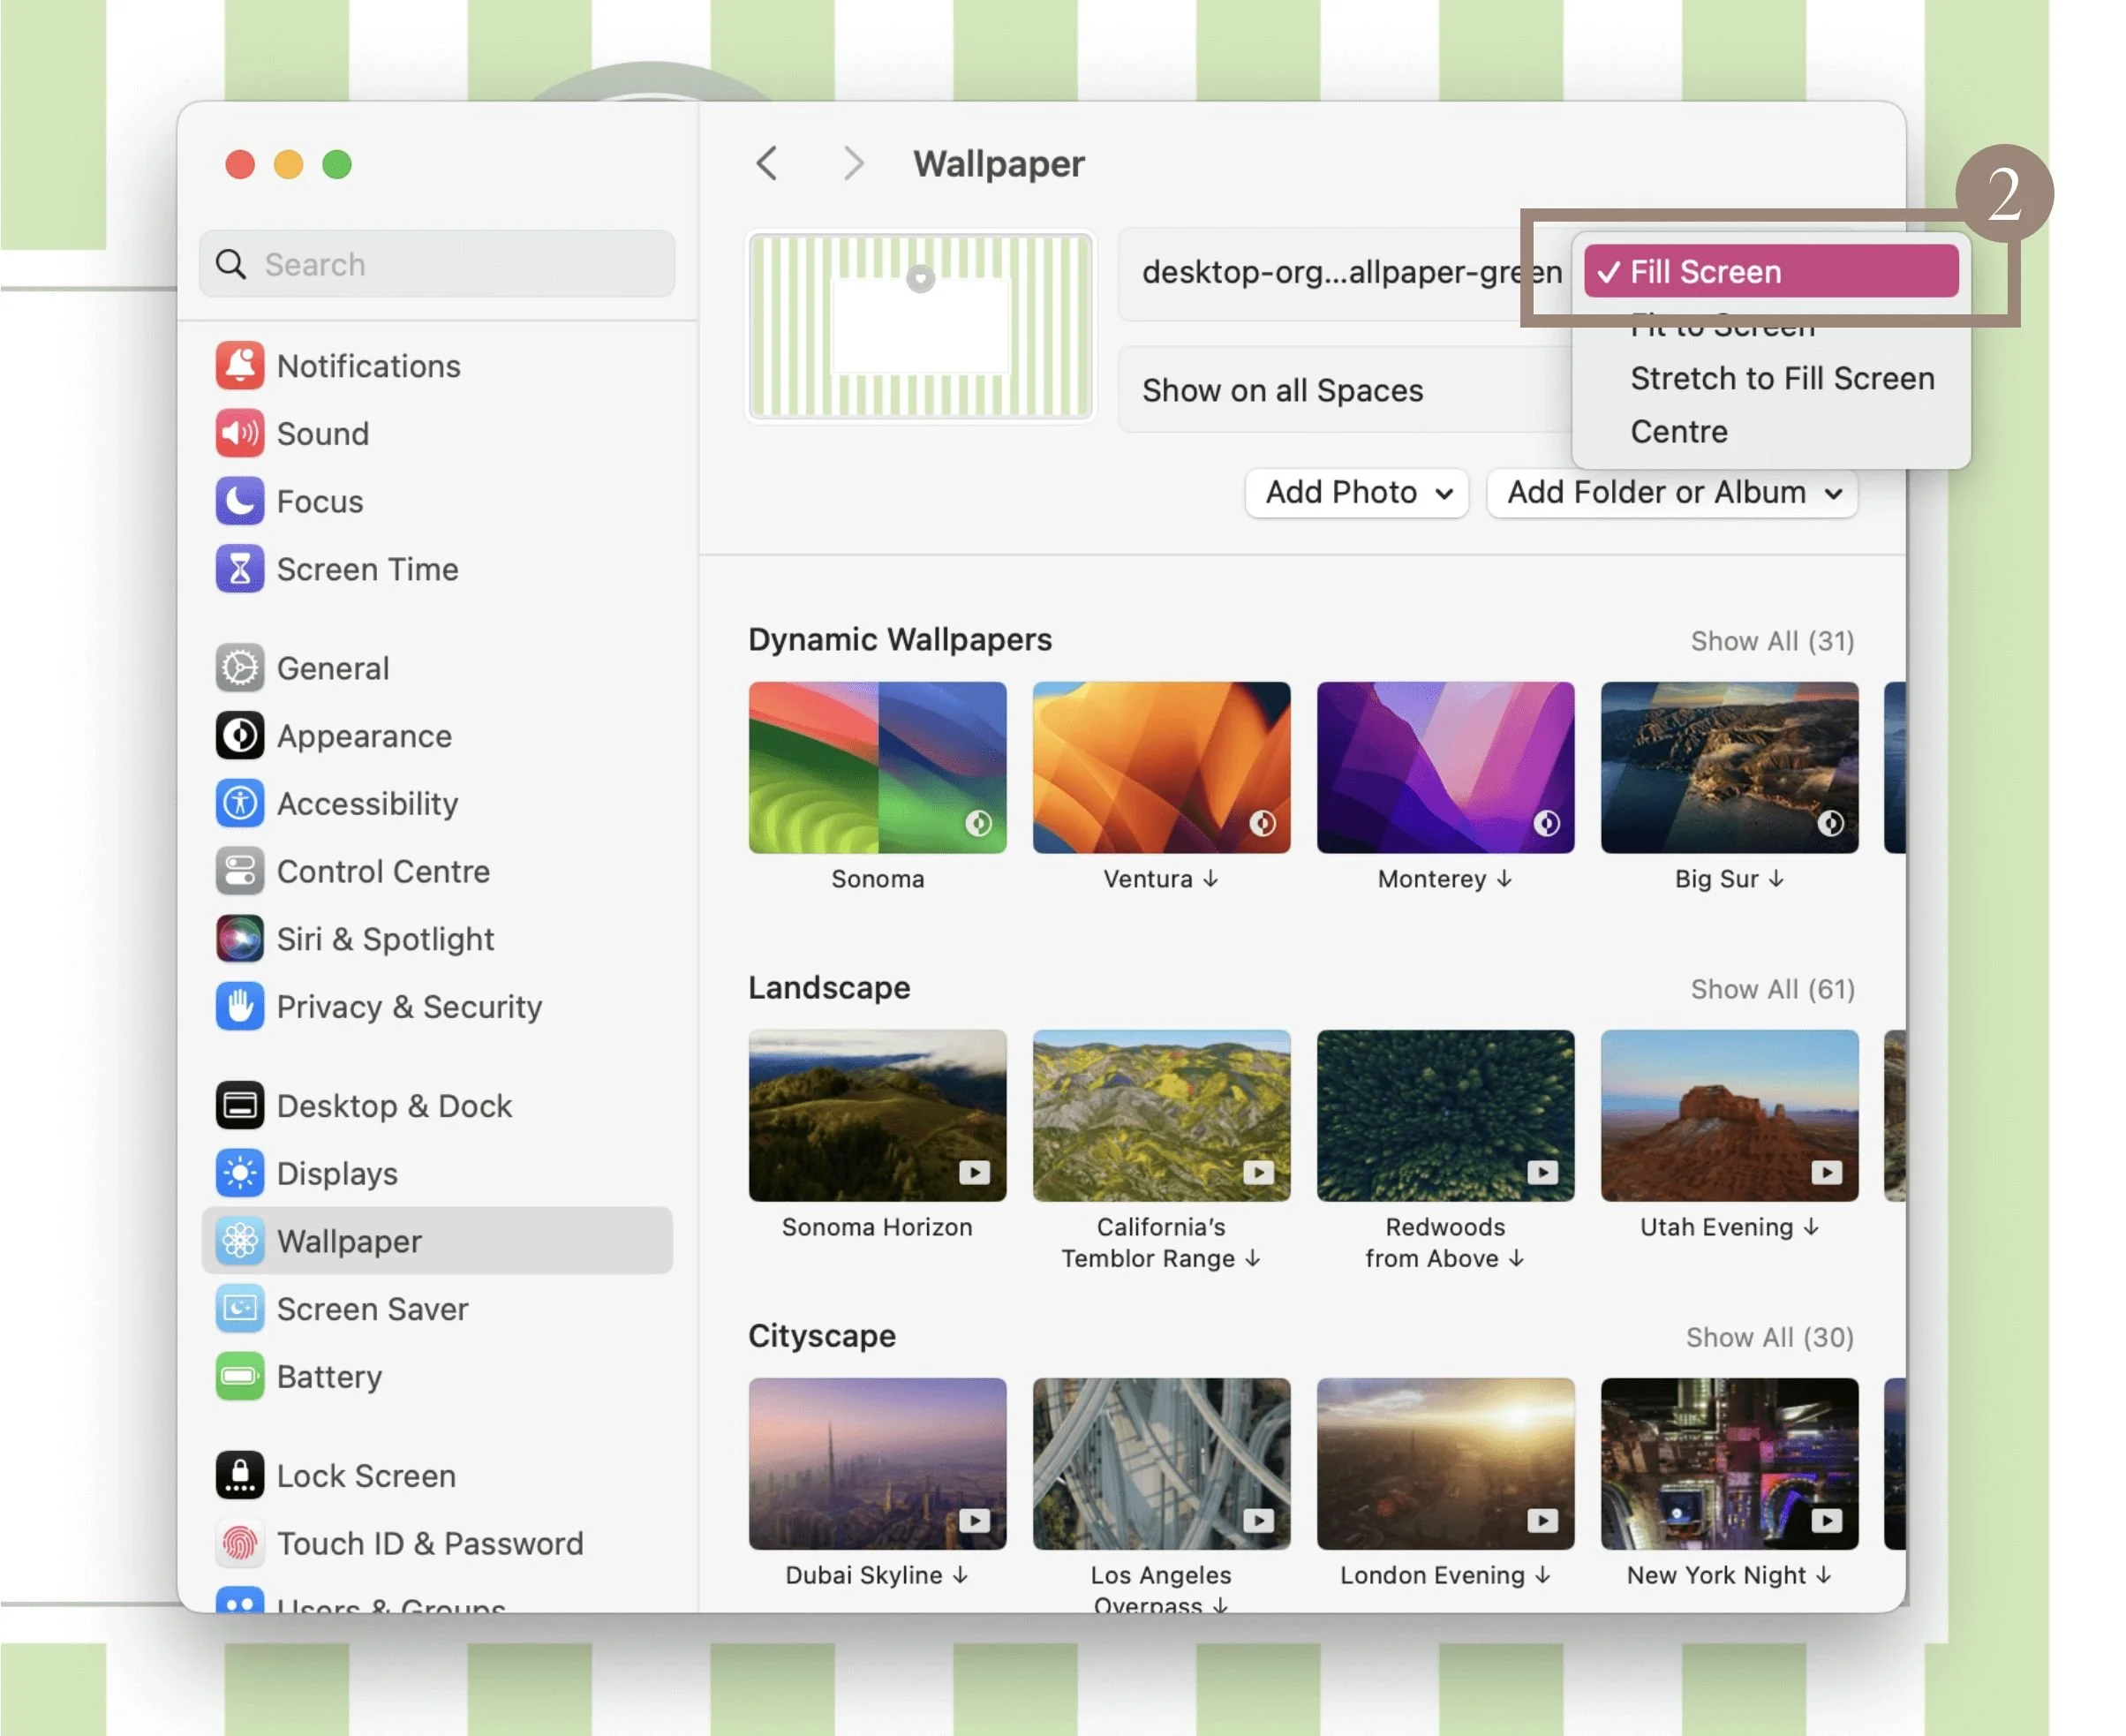Select Stretch to Fill Screen option

click(x=1782, y=379)
